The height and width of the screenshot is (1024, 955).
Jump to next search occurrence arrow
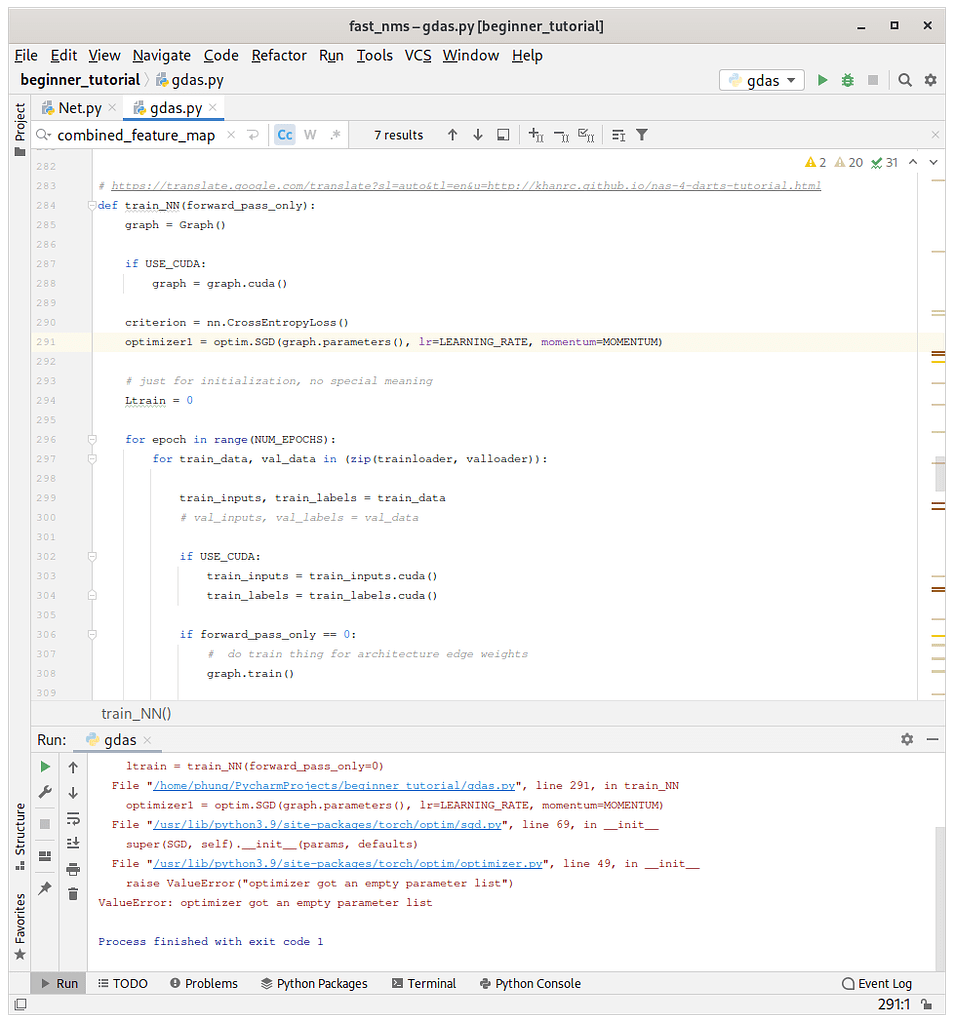(x=478, y=135)
